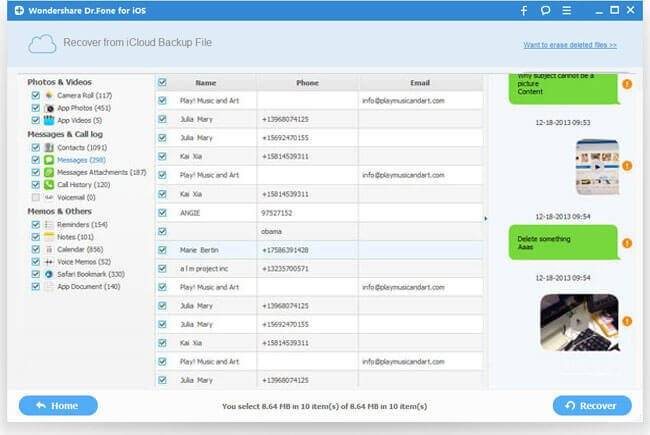The height and width of the screenshot is (435, 650).
Task: Go back with the Home button
Action: pos(58,406)
